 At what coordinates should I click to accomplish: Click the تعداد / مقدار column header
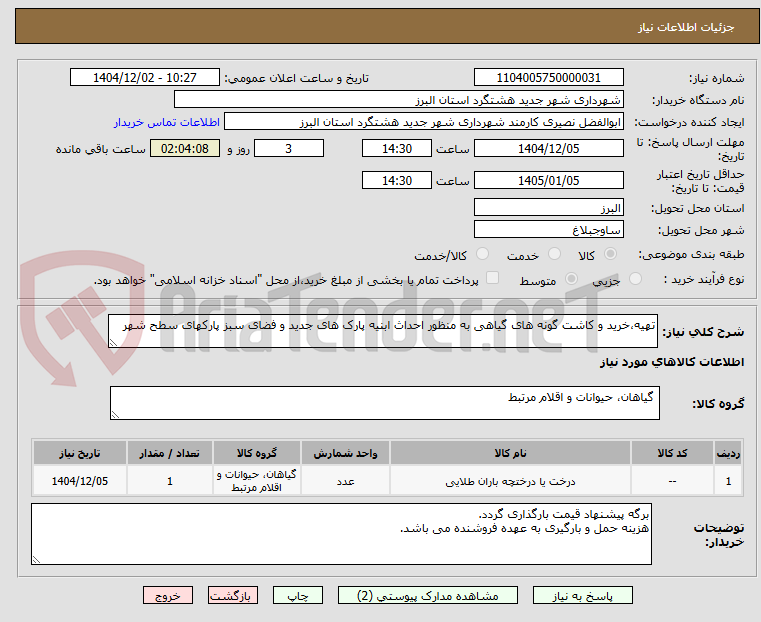click(169, 453)
